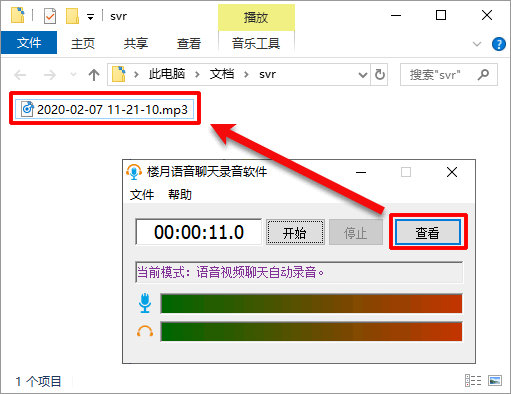Open the 音乐工具 ribbon tab
The height and width of the screenshot is (394, 511).
256,43
